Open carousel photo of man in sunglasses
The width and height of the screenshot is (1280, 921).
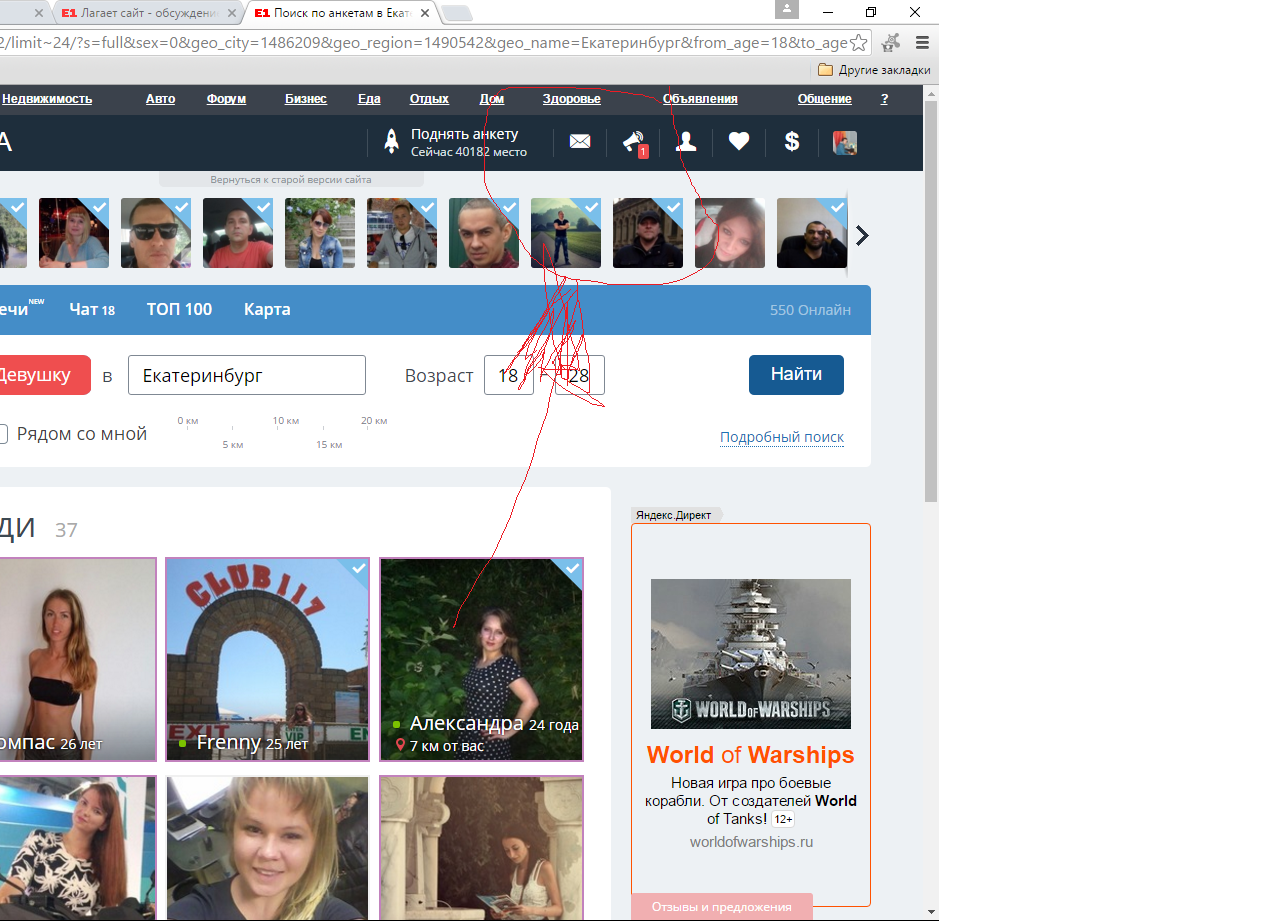[156, 233]
